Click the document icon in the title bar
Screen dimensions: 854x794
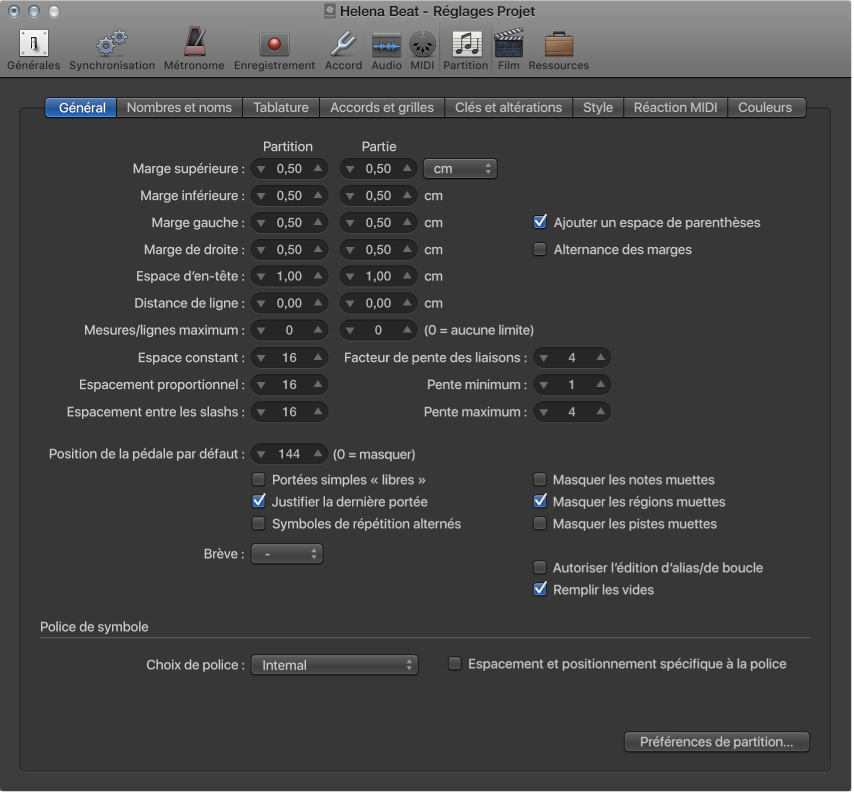[330, 11]
